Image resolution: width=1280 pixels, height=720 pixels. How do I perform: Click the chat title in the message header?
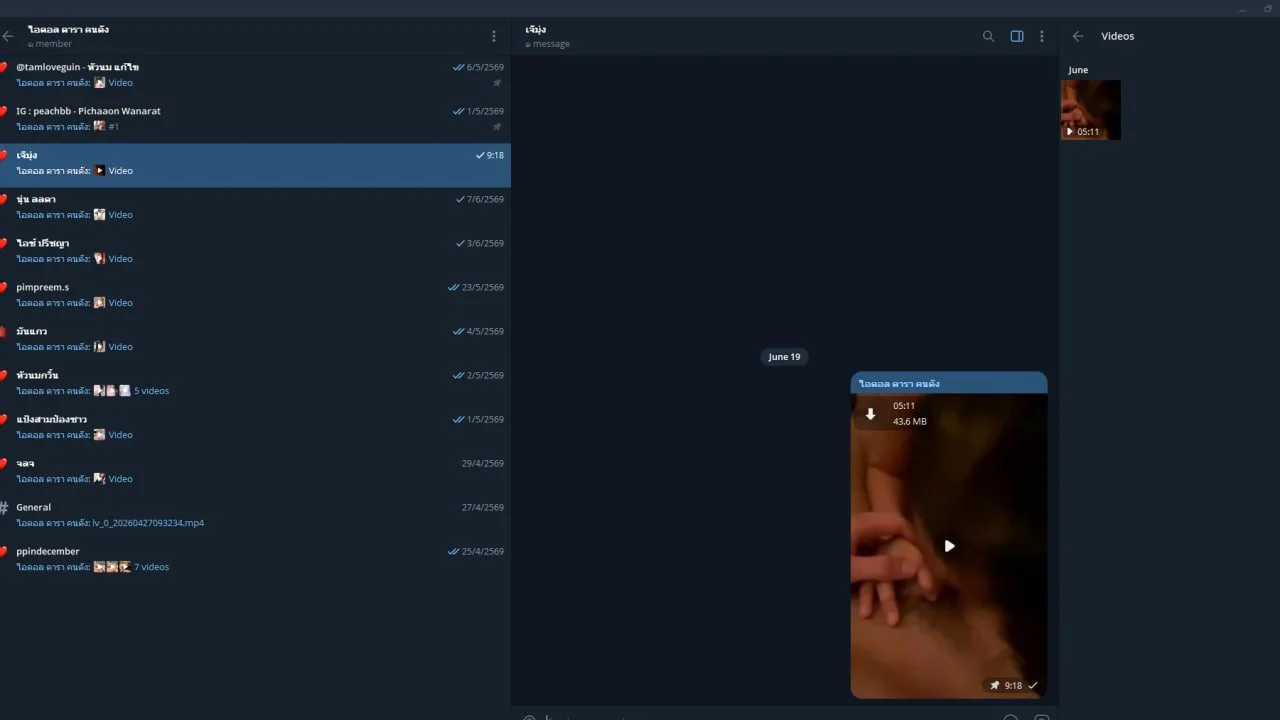pyautogui.click(x=535, y=30)
